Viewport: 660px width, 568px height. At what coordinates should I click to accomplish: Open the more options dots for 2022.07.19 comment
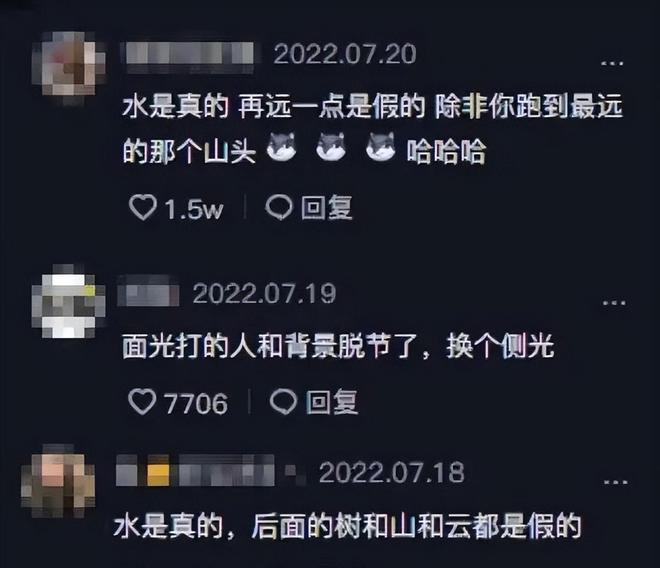tap(614, 303)
